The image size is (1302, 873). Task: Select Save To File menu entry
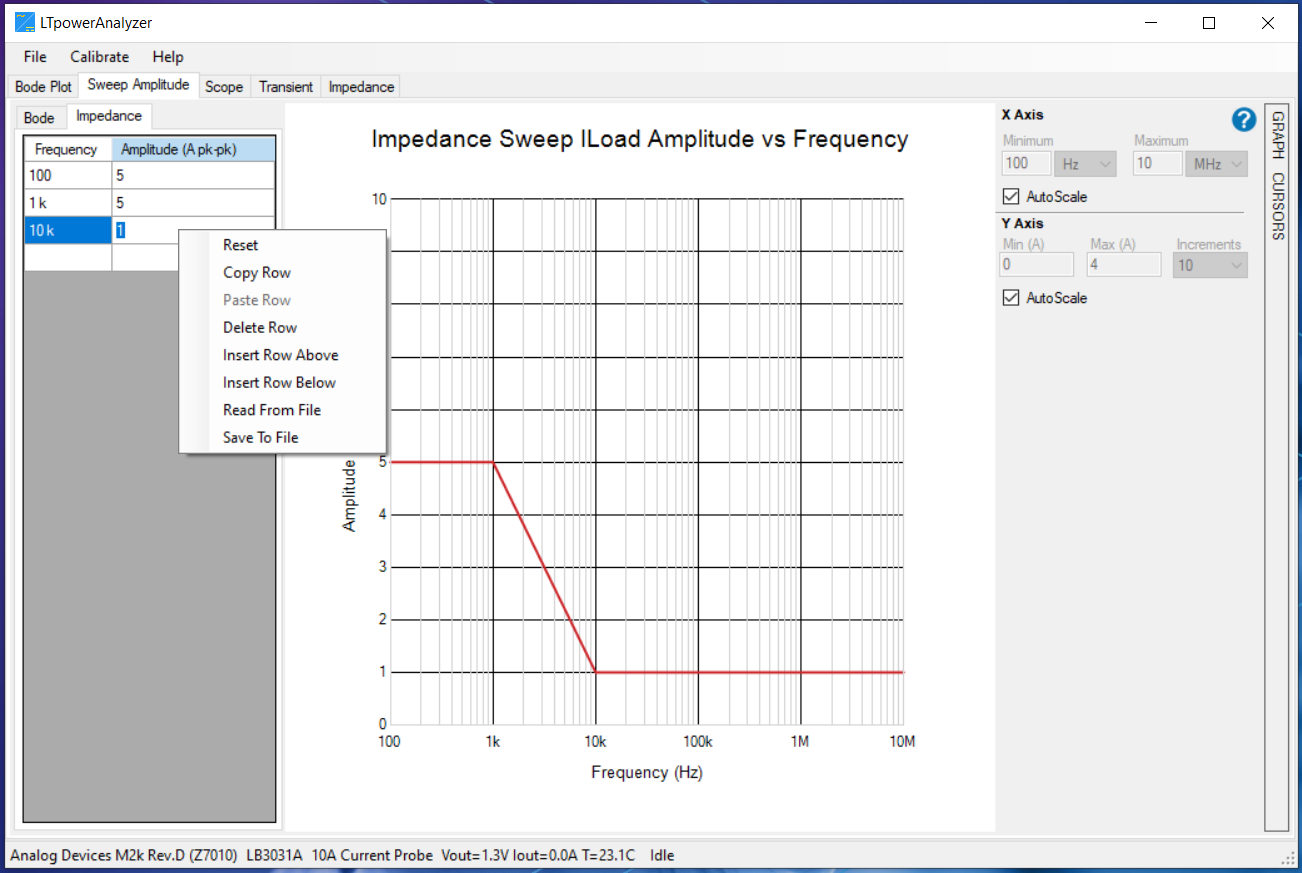[260, 438]
